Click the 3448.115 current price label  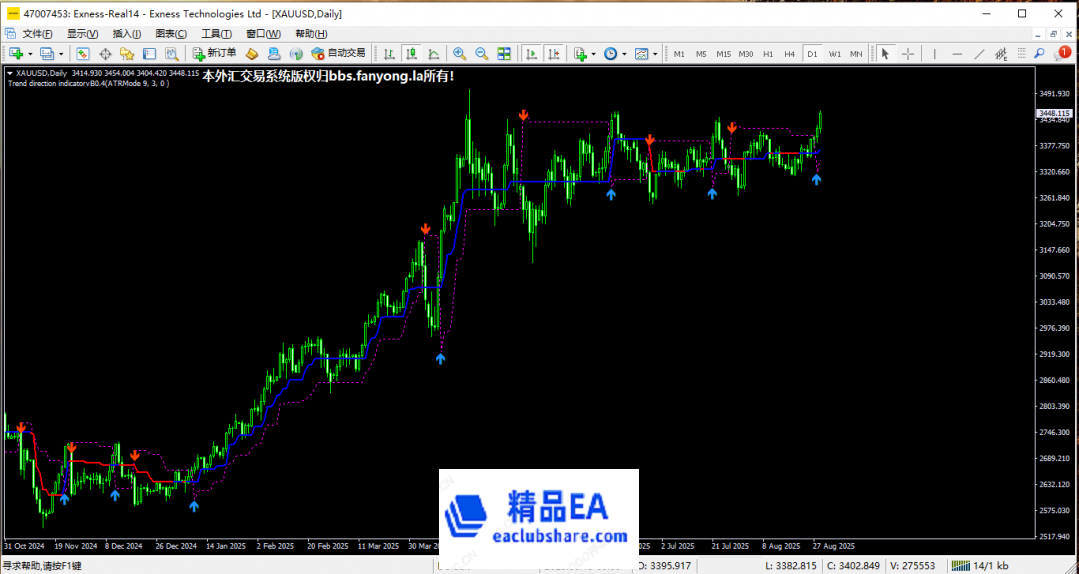(1054, 113)
